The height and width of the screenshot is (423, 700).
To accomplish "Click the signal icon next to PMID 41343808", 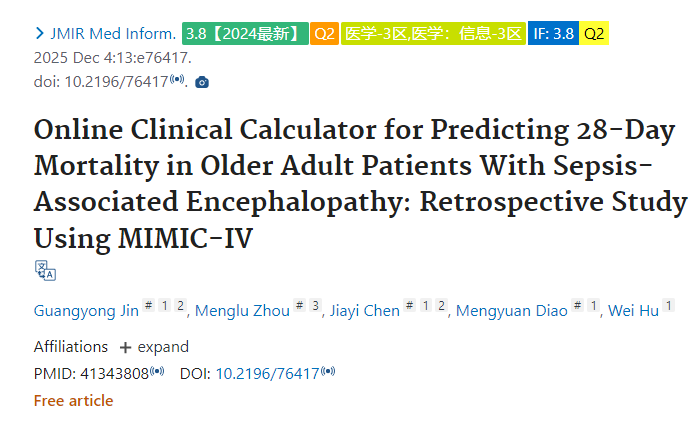I will [x=157, y=371].
